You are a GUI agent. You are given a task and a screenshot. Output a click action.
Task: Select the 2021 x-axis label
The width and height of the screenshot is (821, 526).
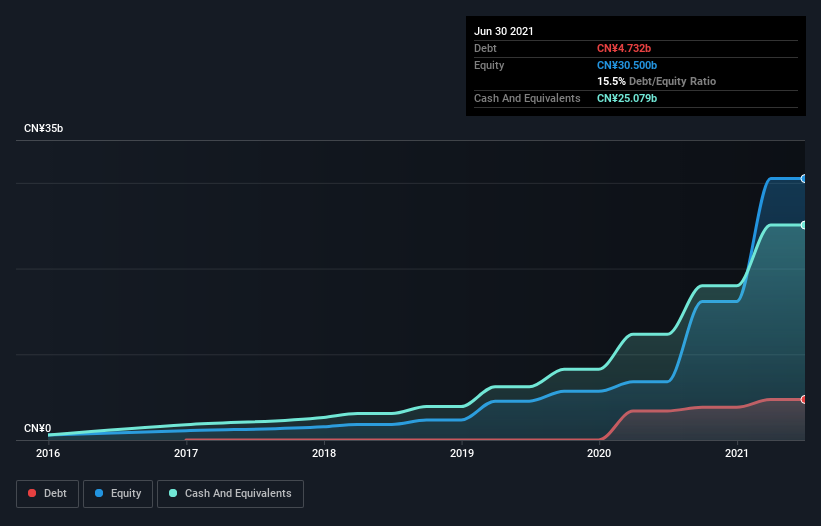pyautogui.click(x=737, y=453)
